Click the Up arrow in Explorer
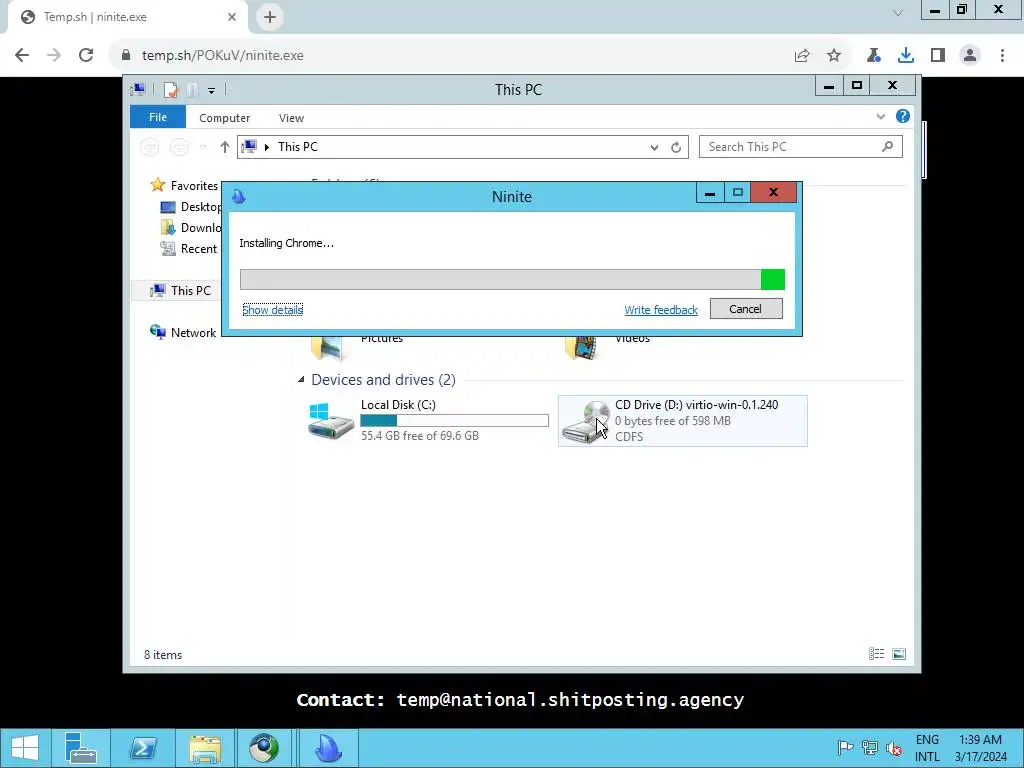This screenshot has height=768, width=1024. pos(225,147)
